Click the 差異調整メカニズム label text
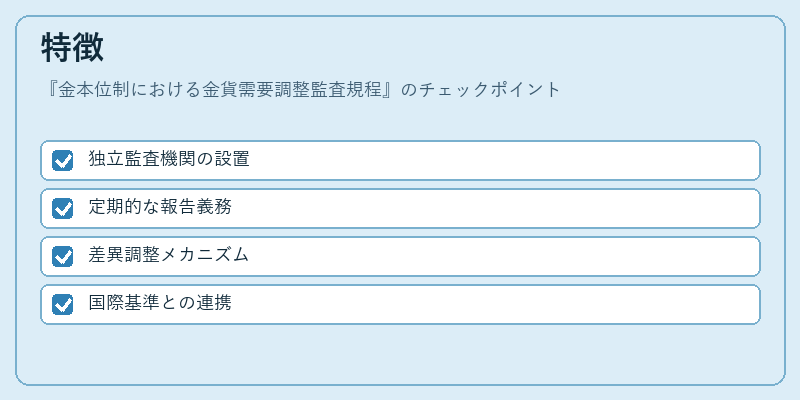The width and height of the screenshot is (800, 400). click(168, 255)
